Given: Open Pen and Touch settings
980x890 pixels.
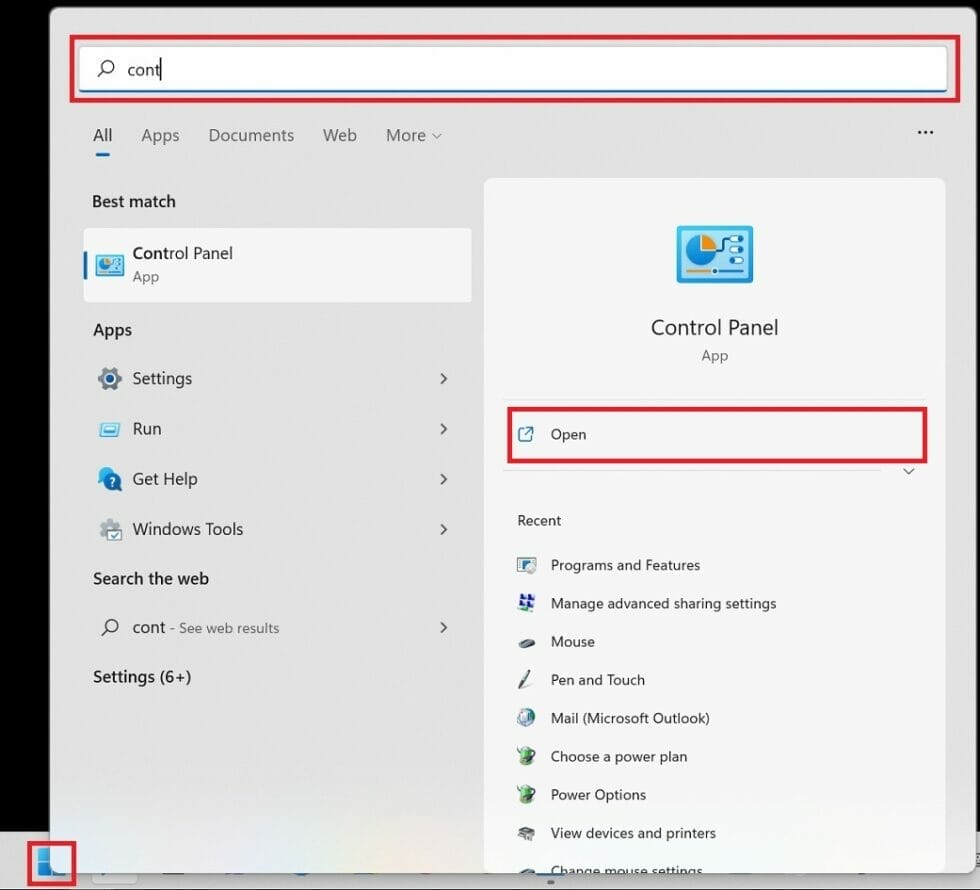Looking at the screenshot, I should click(597, 680).
